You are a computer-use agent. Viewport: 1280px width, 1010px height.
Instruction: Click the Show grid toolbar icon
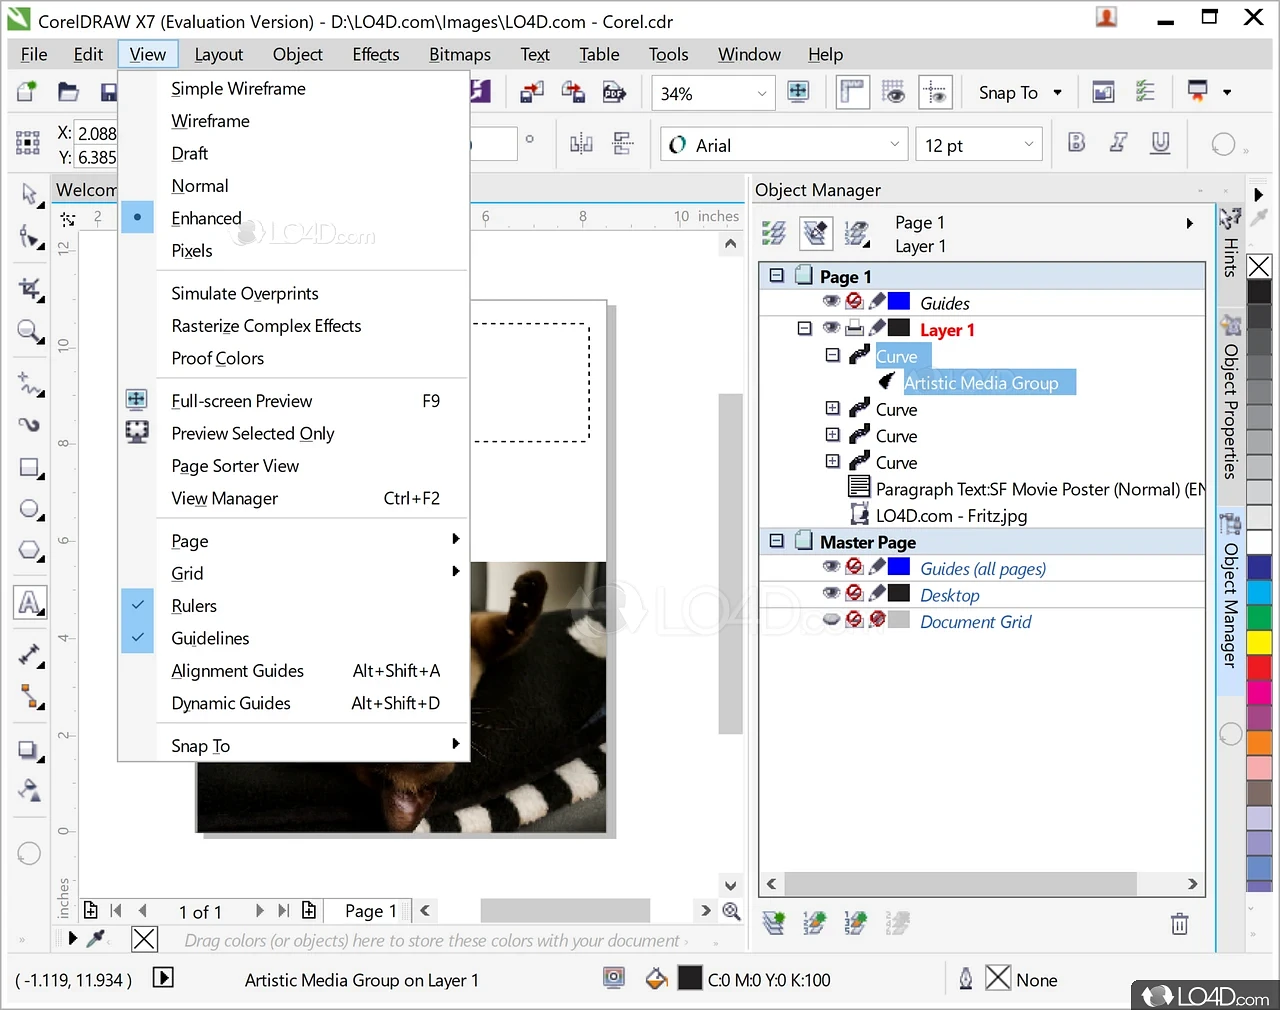click(x=894, y=92)
